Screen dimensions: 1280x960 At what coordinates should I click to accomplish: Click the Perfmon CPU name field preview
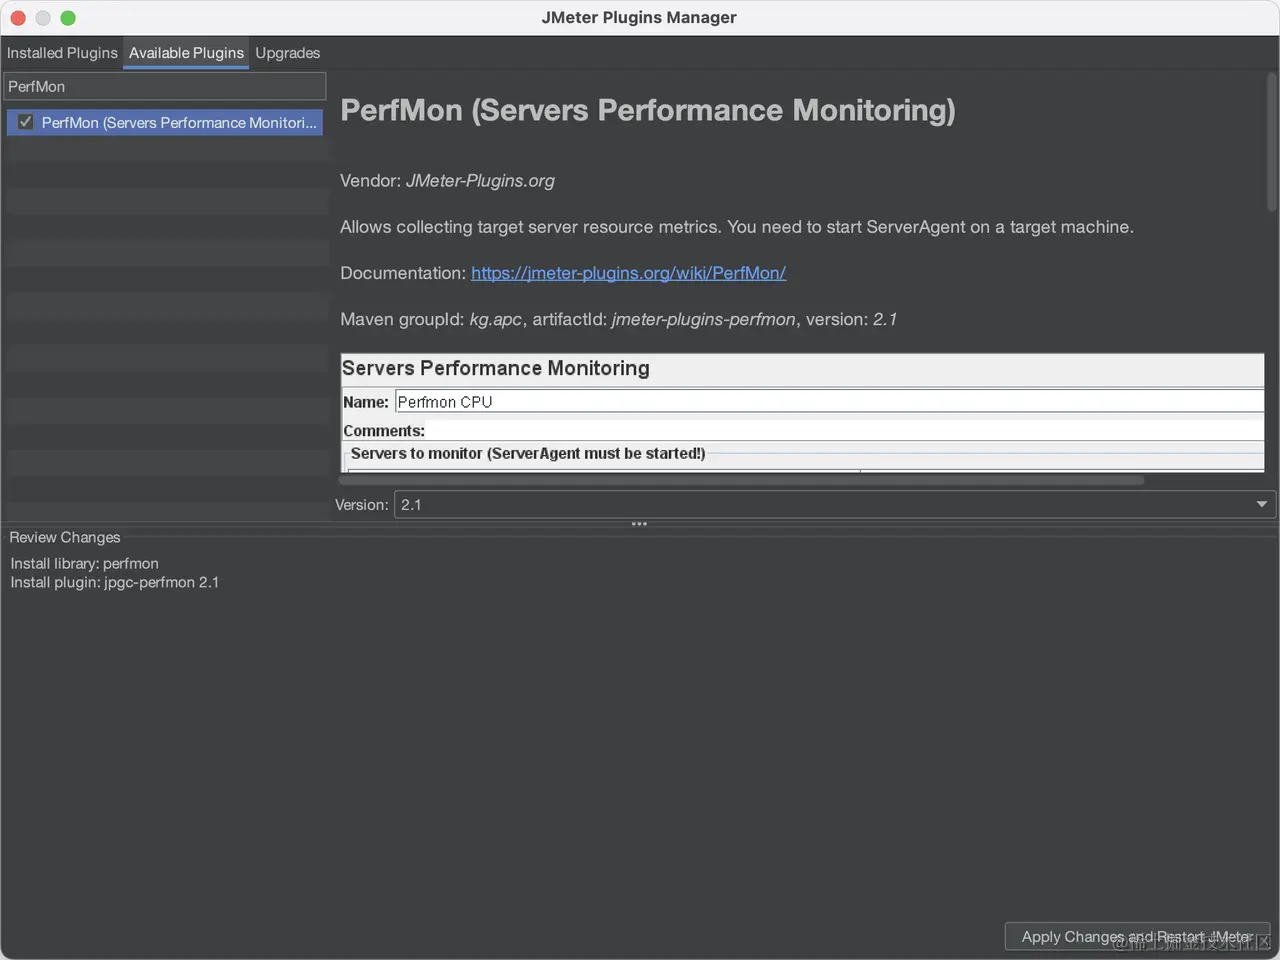click(x=828, y=402)
